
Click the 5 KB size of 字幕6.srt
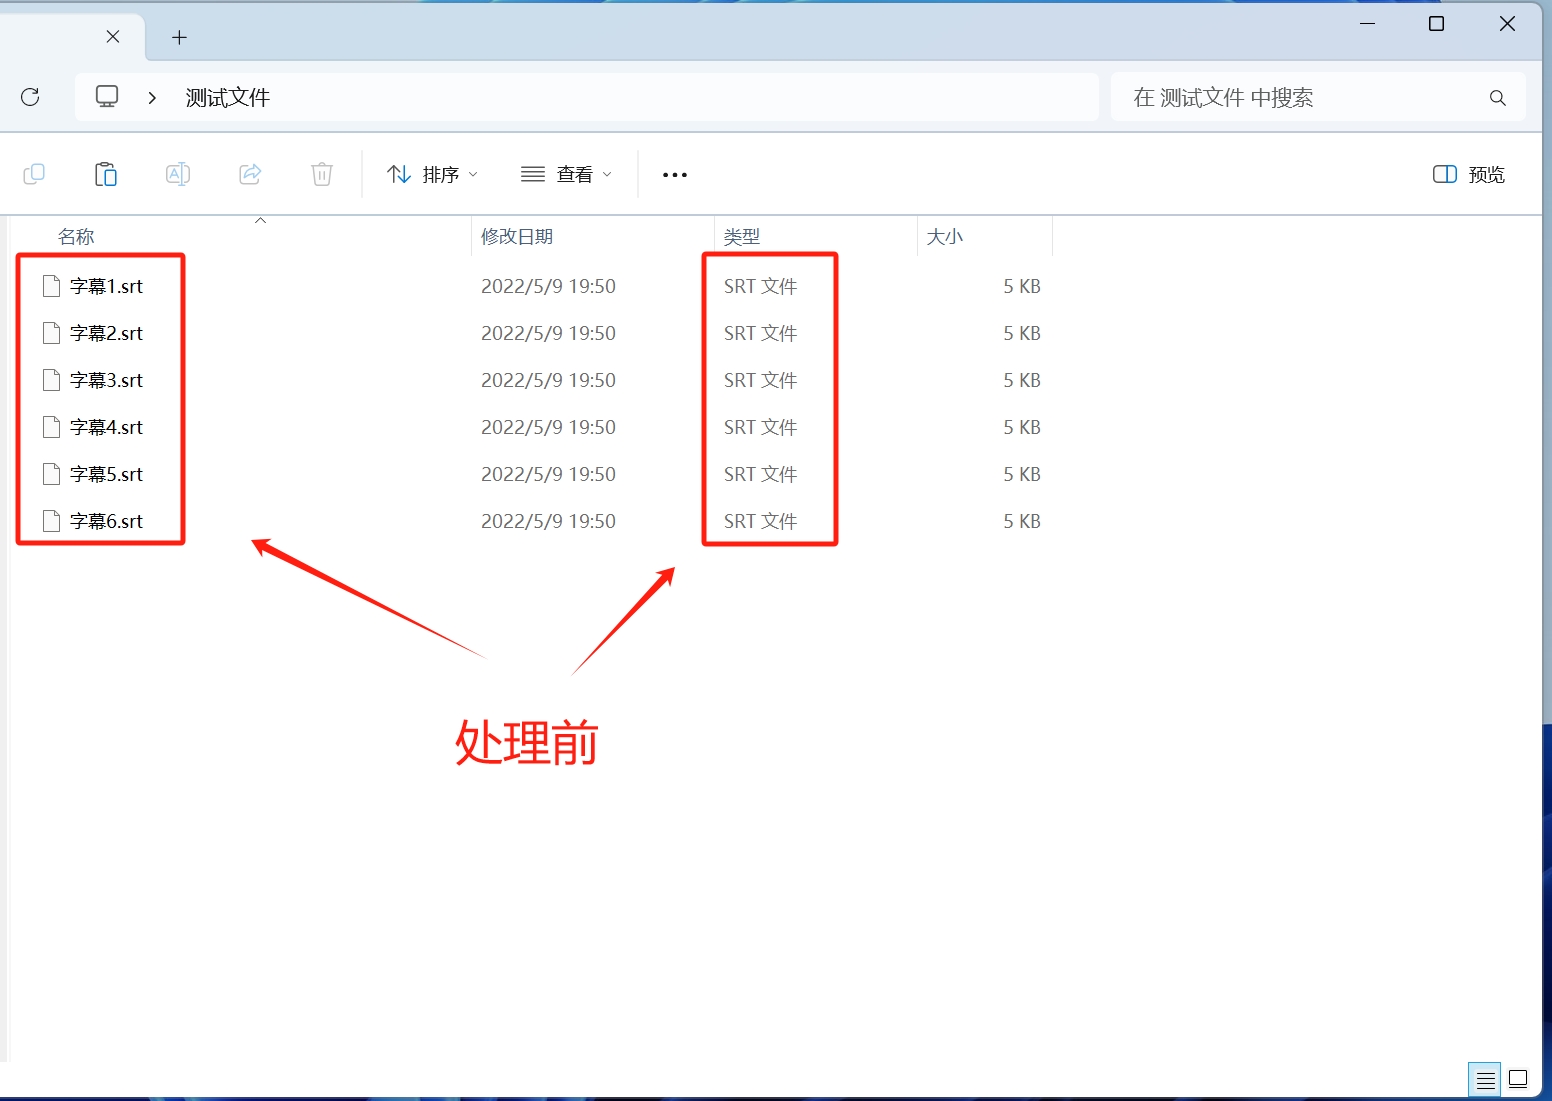click(1022, 521)
